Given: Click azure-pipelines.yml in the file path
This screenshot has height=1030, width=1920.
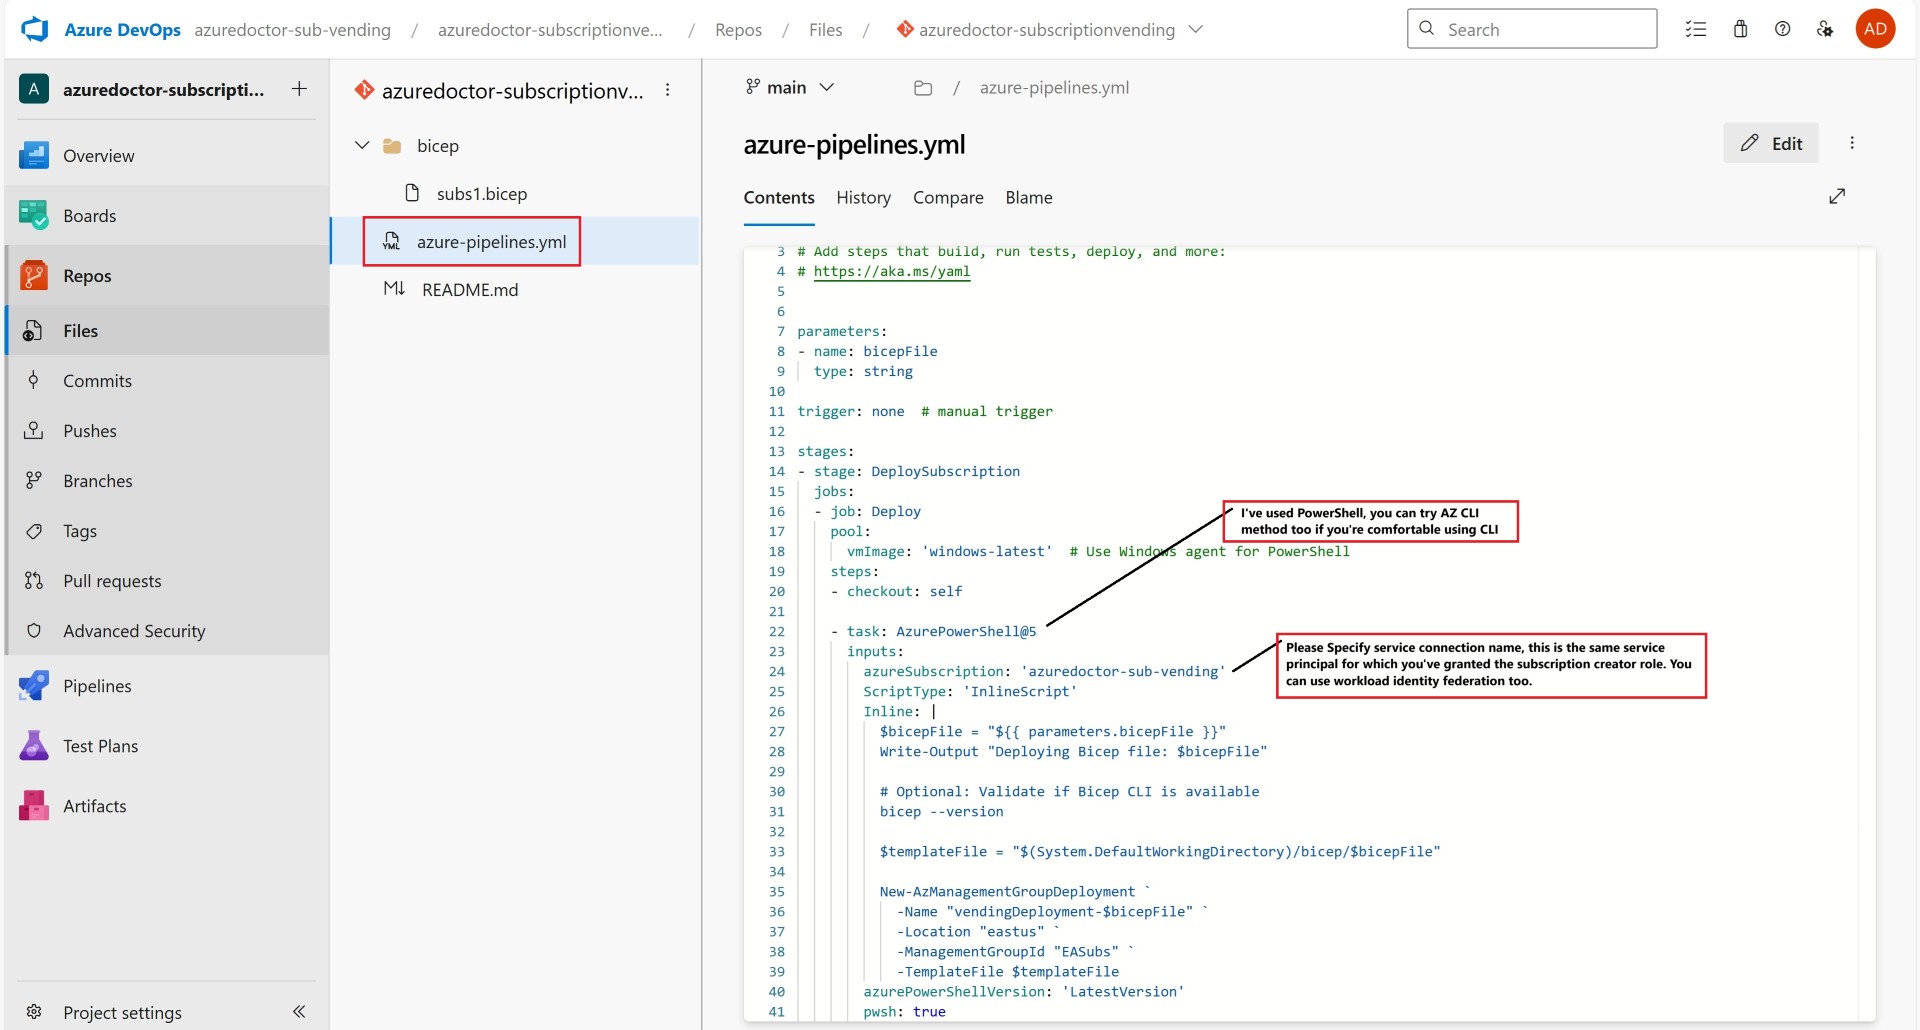Looking at the screenshot, I should (x=1054, y=88).
